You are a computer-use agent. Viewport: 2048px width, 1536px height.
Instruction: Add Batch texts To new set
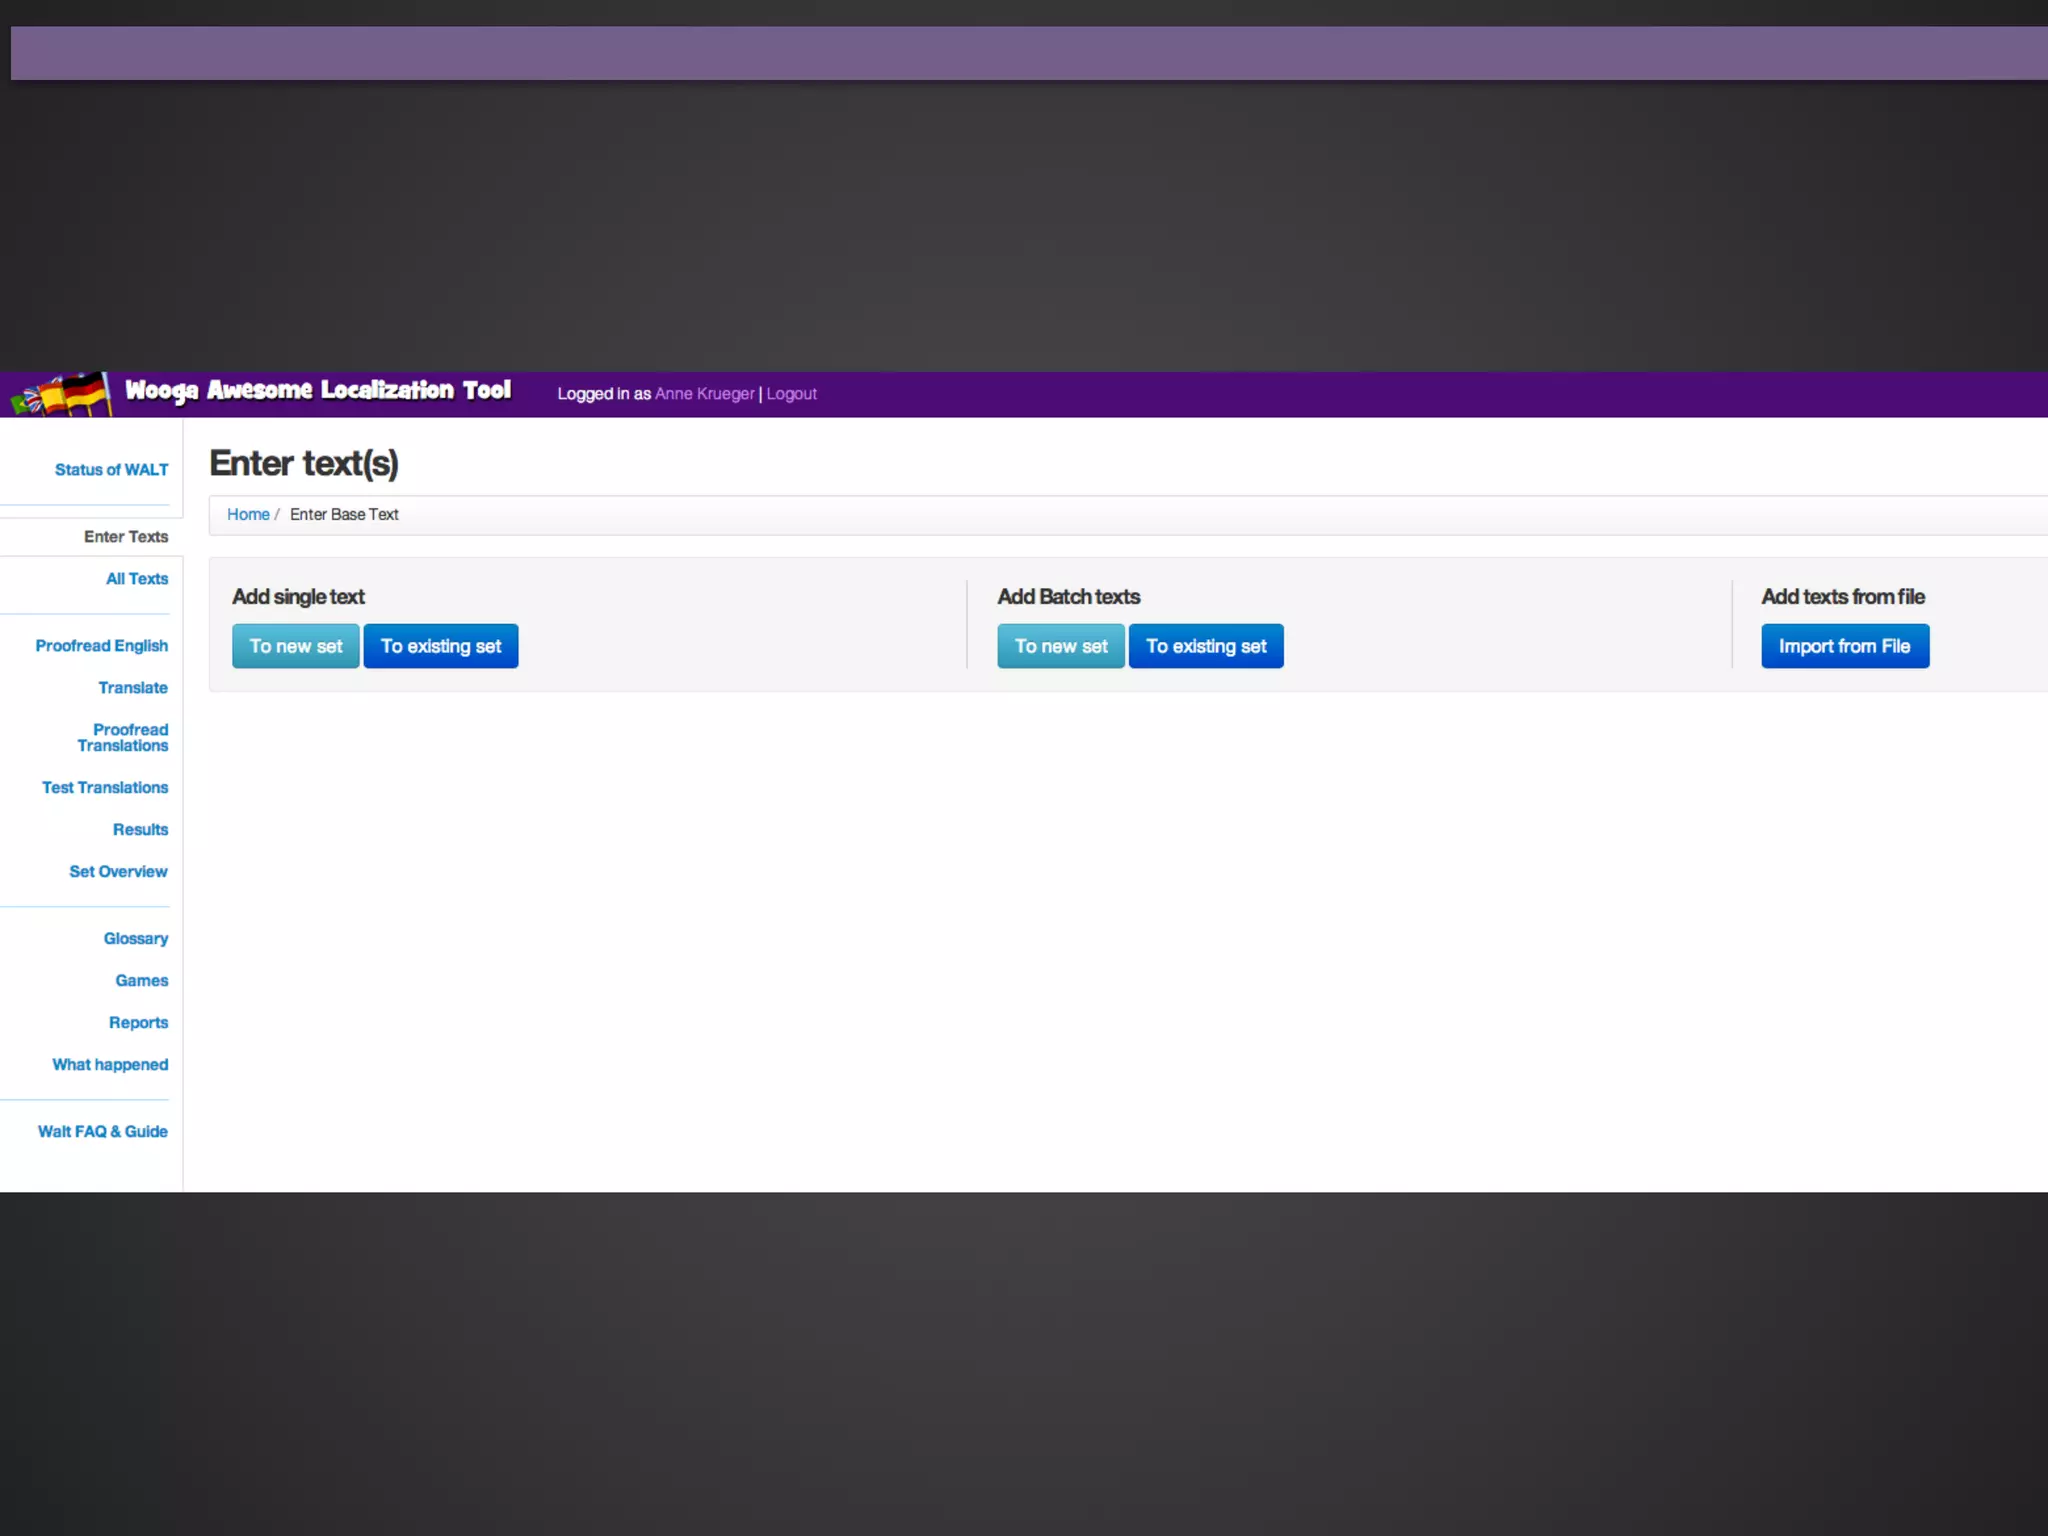[1060, 647]
